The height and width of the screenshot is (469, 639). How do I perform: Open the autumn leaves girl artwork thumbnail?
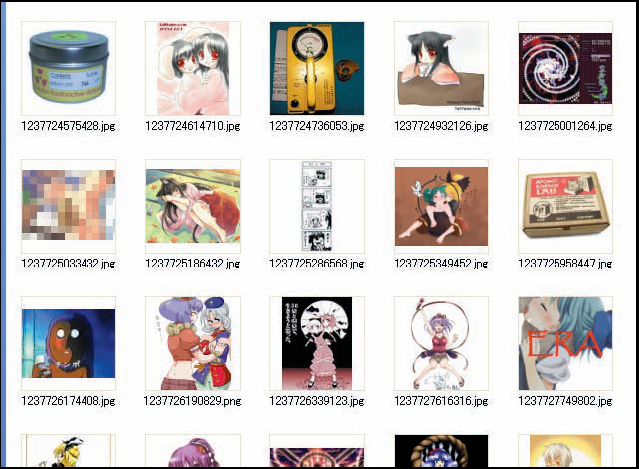(193, 206)
